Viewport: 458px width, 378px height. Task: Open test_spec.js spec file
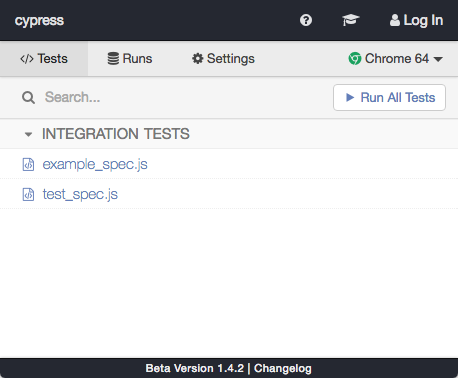point(80,194)
